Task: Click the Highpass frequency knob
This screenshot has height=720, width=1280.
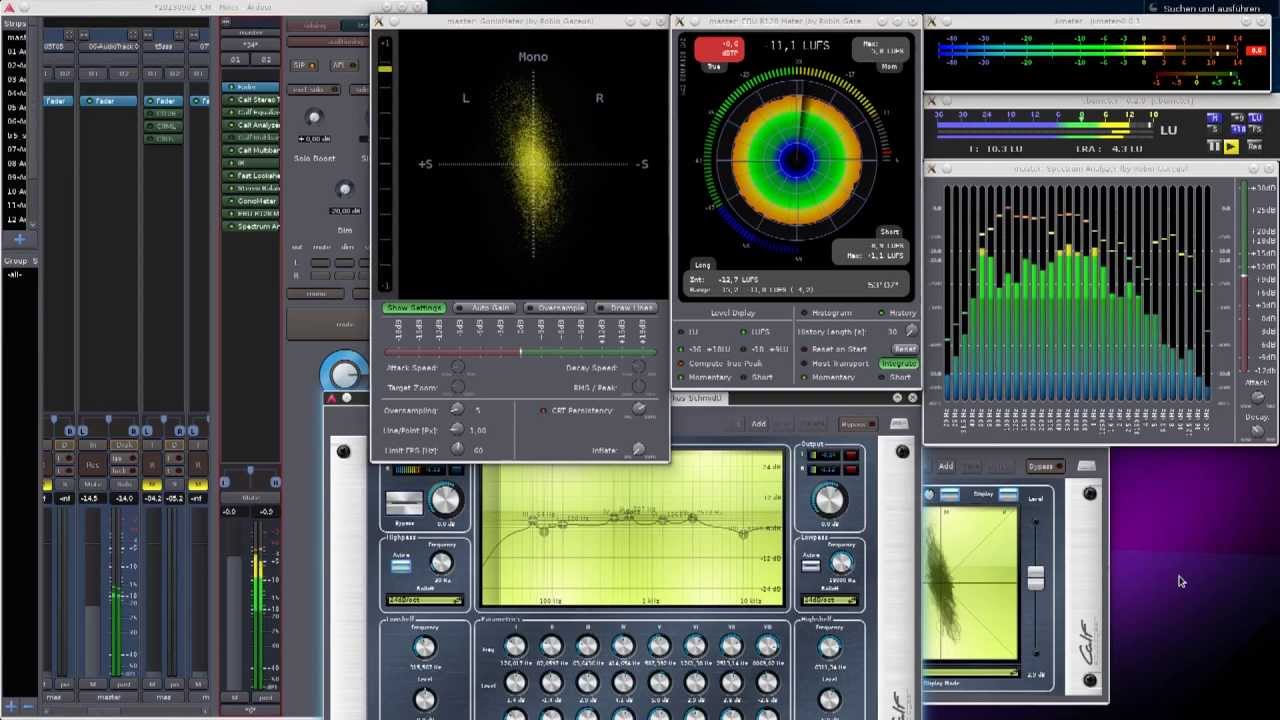Action: coord(441,565)
